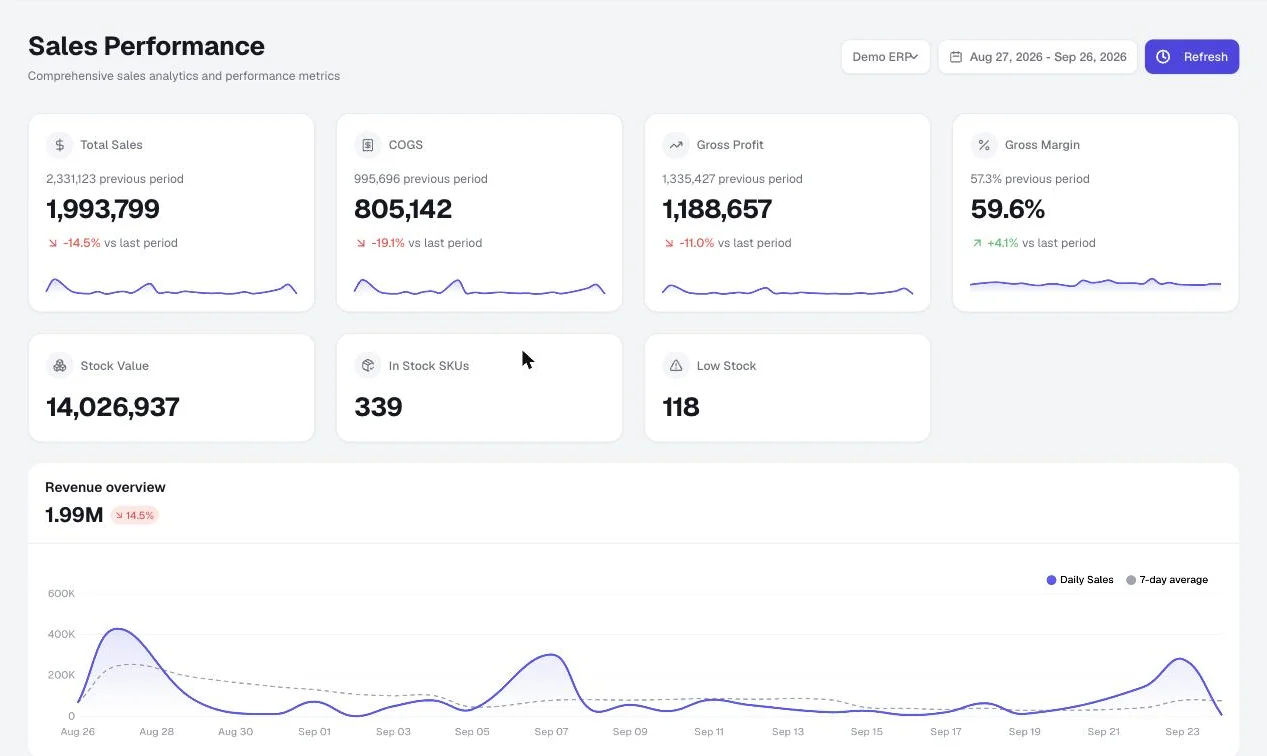
Task: Click the red down arrow beside -14.5%
Action: click(52, 243)
